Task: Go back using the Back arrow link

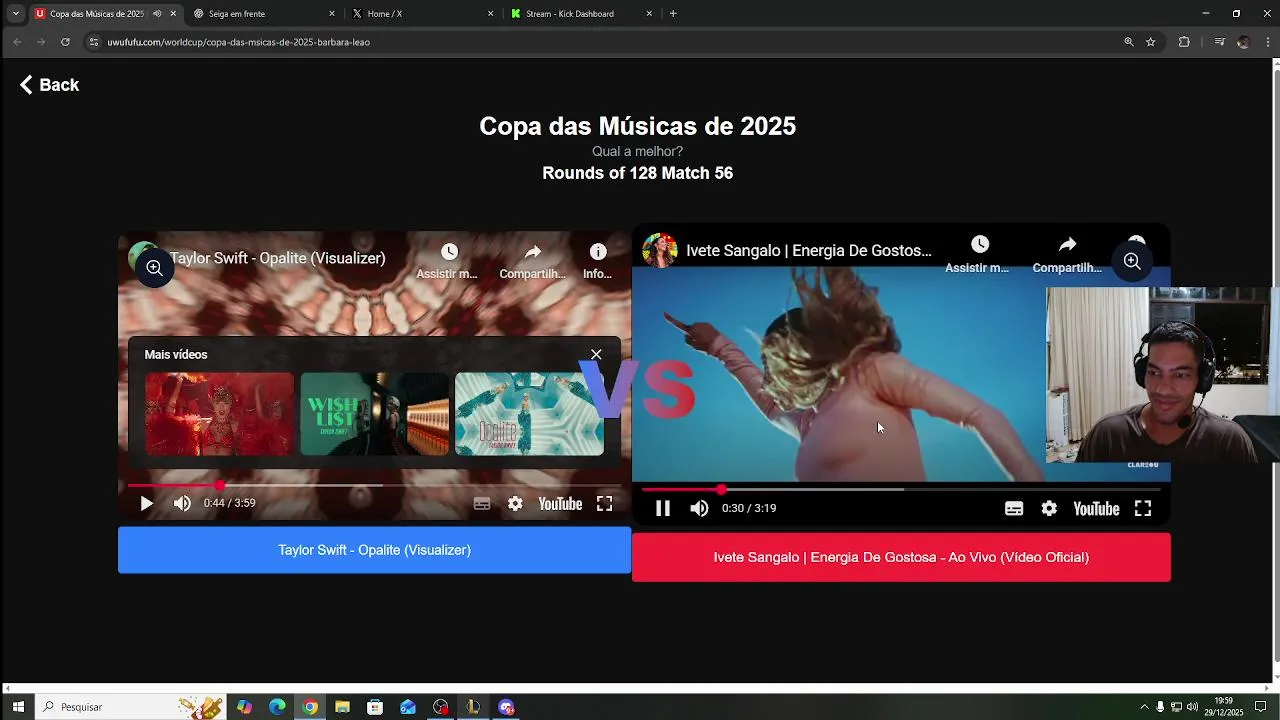Action: 49,85
